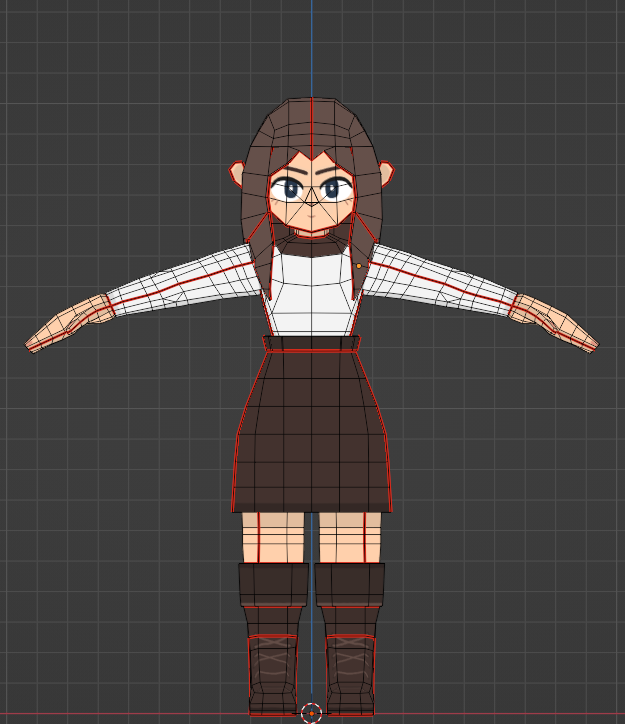Click the hand at the image's right edge
The image size is (625, 724).
coord(554,322)
